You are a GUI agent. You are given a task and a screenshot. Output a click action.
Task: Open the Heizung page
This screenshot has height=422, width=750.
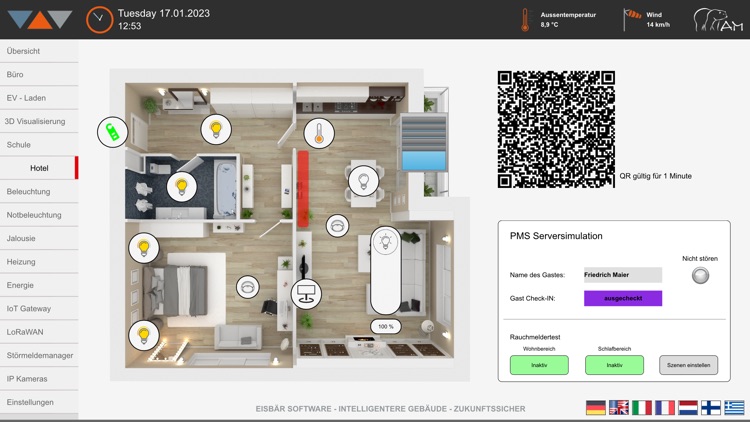(x=39, y=262)
